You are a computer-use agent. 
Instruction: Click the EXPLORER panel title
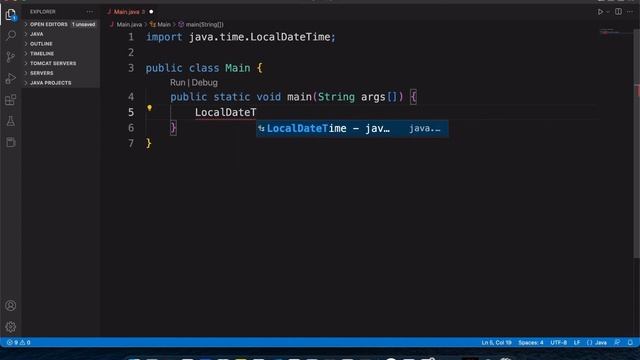pos(42,12)
